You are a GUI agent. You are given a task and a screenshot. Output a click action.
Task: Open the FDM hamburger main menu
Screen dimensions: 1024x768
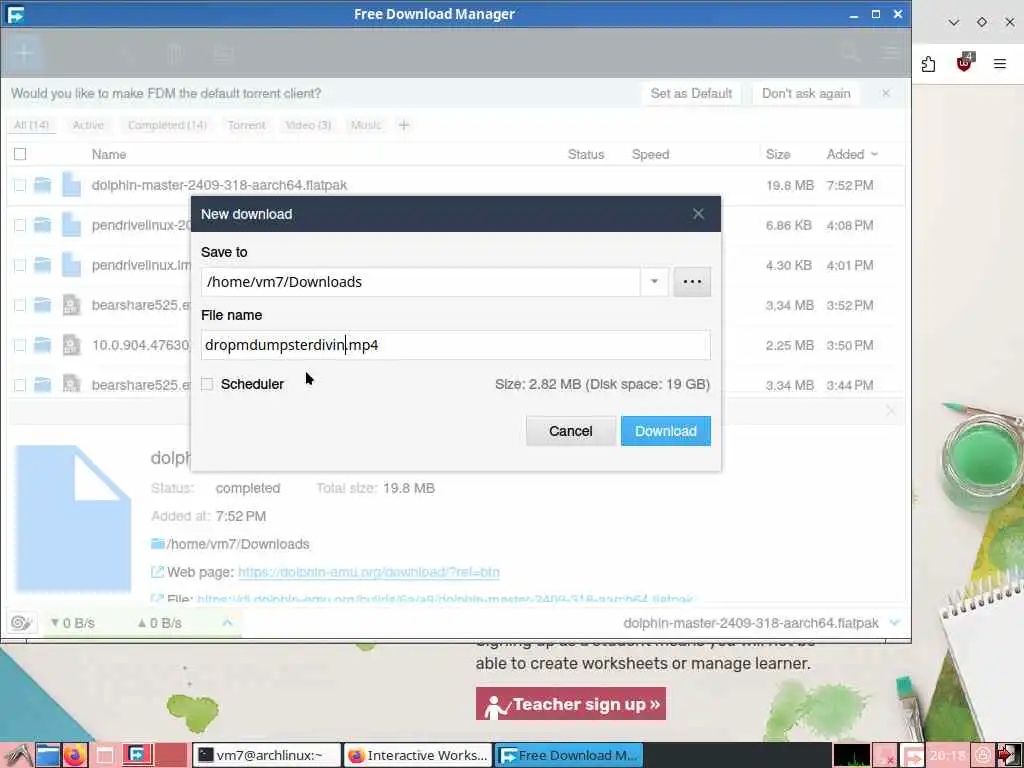tap(891, 52)
